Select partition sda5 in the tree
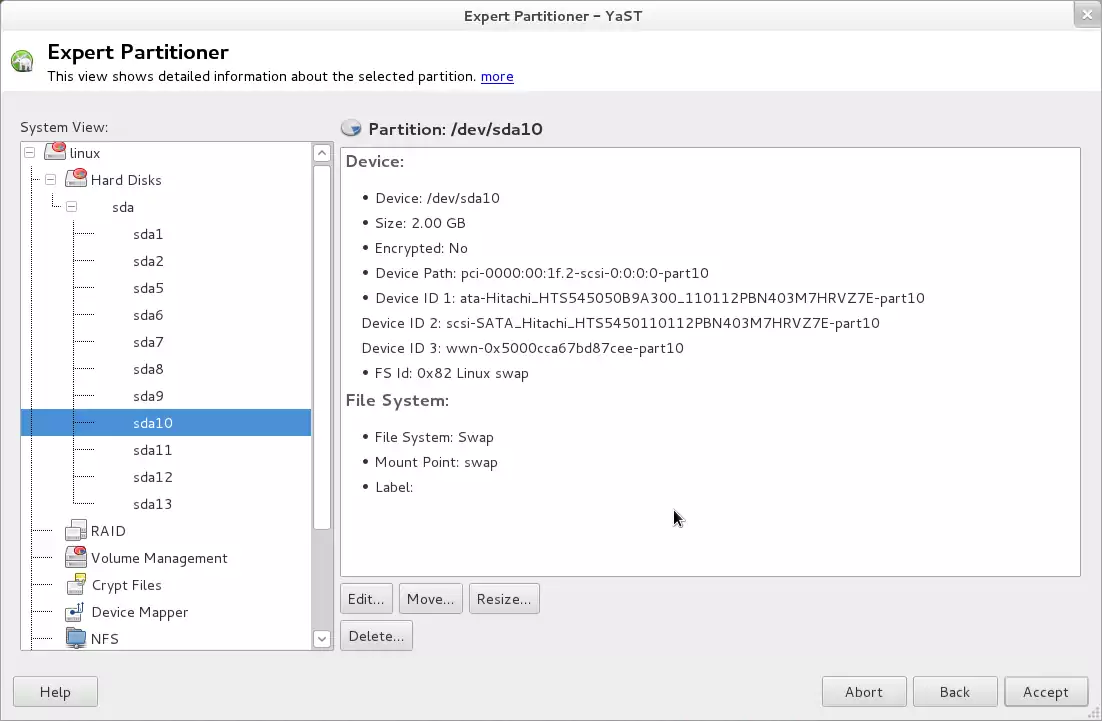 click(148, 288)
